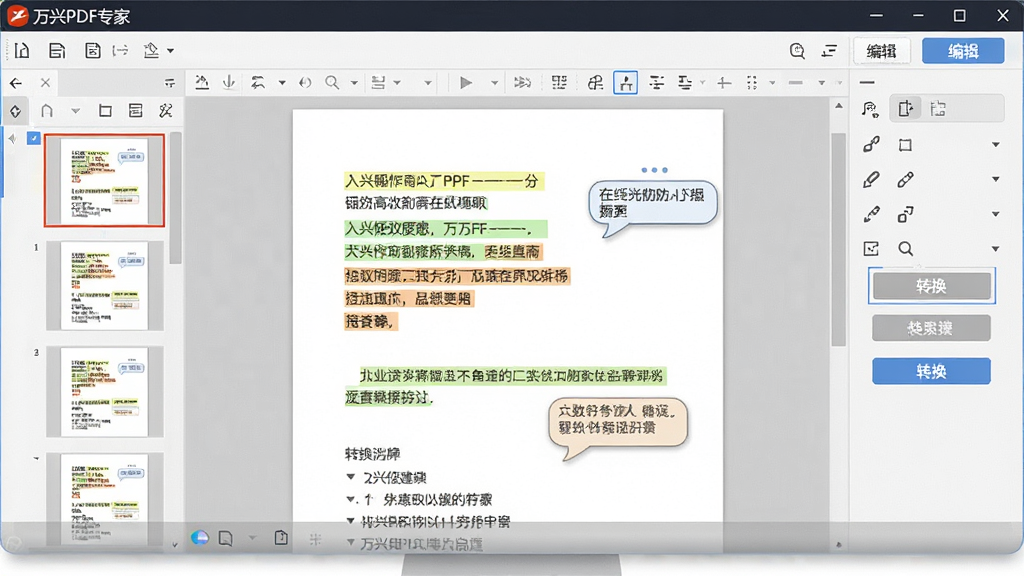Click the center-align lines icon in toolbar
The image size is (1024, 576).
(x=656, y=82)
